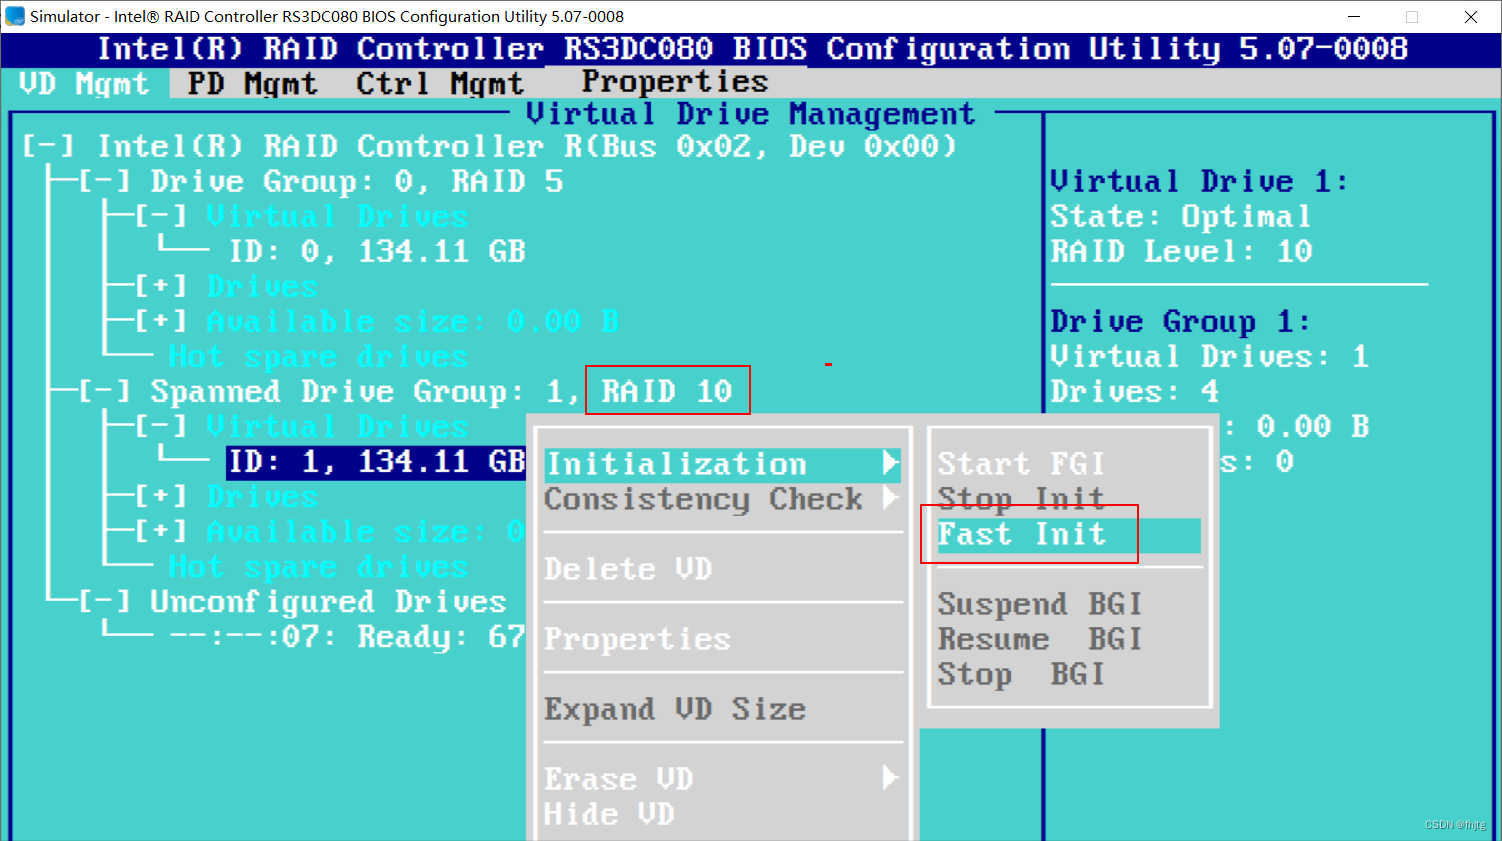Collapse Virtual Drives under Drive Group 0
Screen dimensions: 1502x841
pos(161,216)
